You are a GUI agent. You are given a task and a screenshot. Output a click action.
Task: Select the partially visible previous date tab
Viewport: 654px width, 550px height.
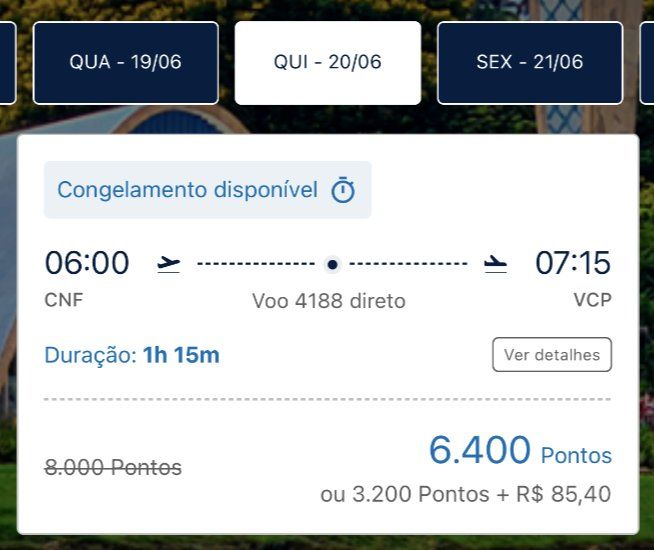pos(8,63)
